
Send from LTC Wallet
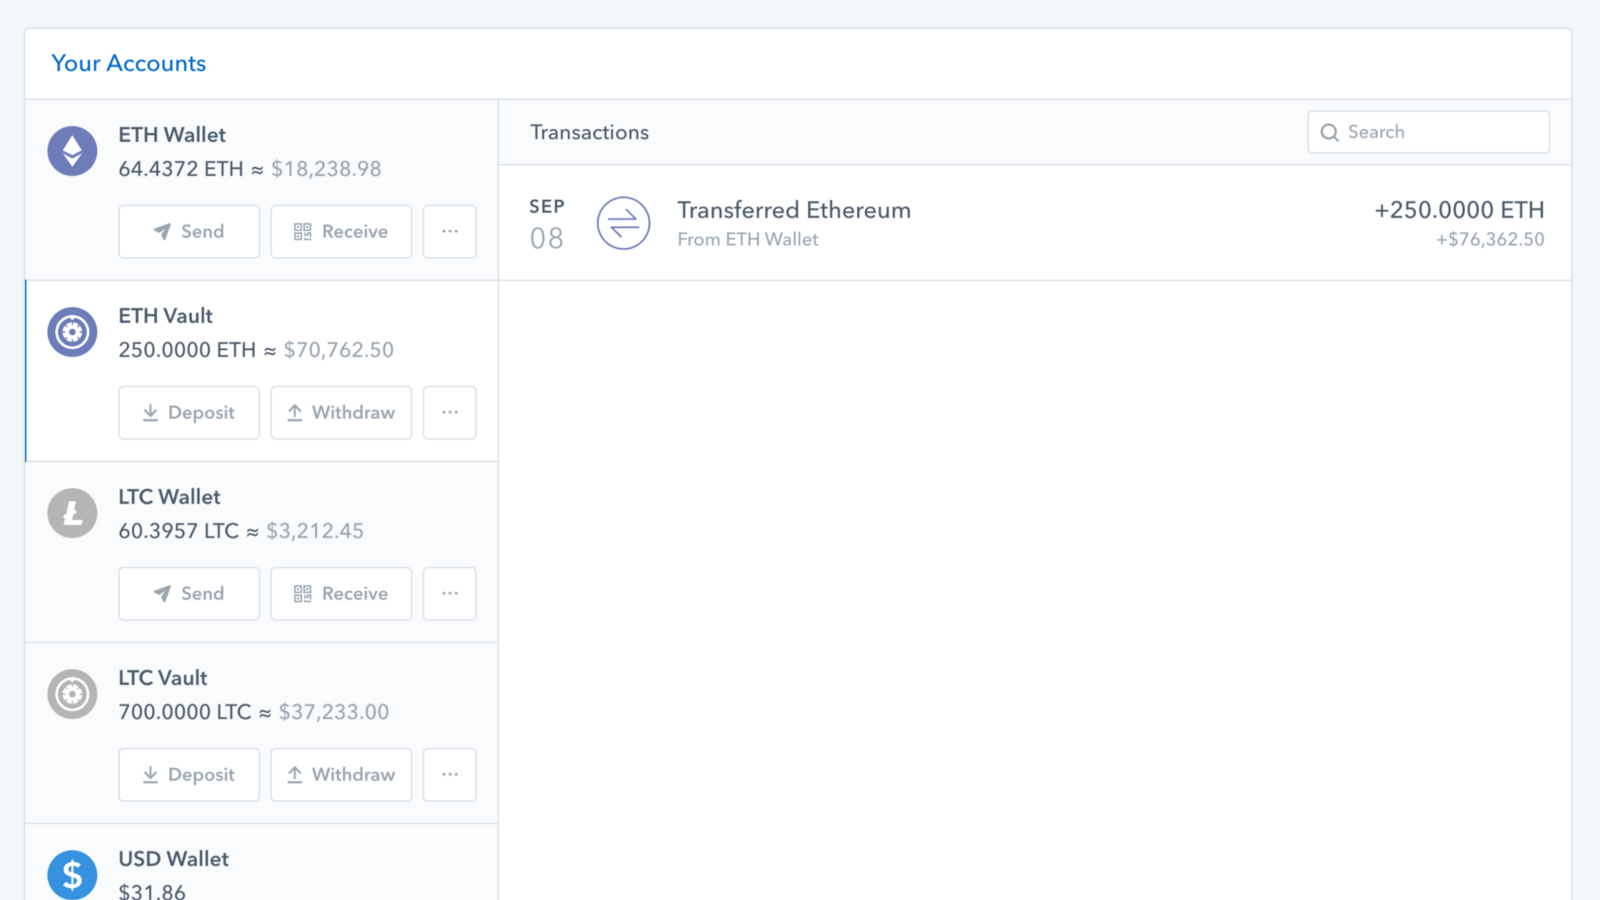point(189,593)
